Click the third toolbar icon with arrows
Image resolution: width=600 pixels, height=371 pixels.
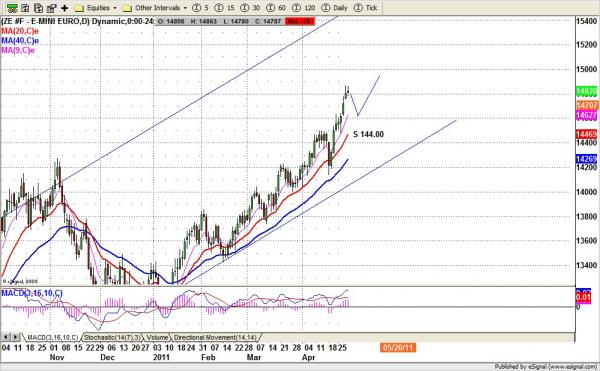click(38, 8)
